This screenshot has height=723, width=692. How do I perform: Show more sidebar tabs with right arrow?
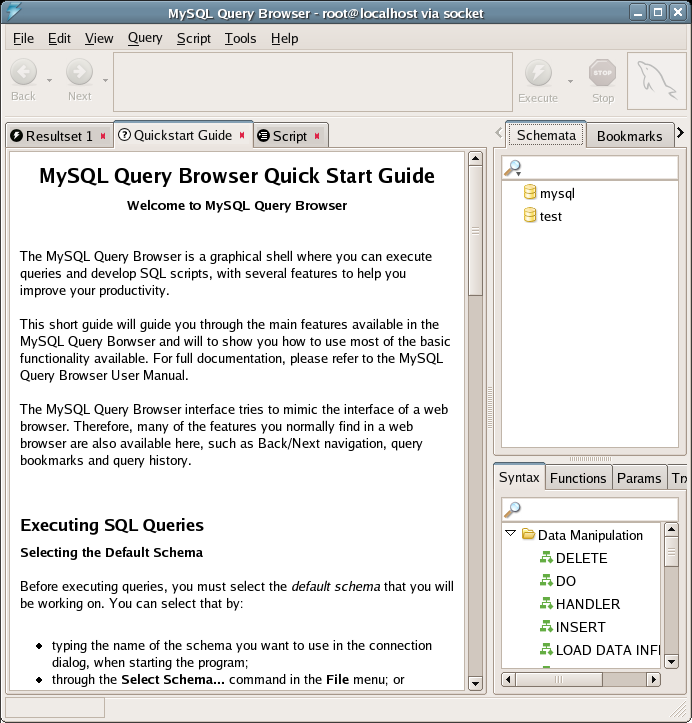pos(680,133)
